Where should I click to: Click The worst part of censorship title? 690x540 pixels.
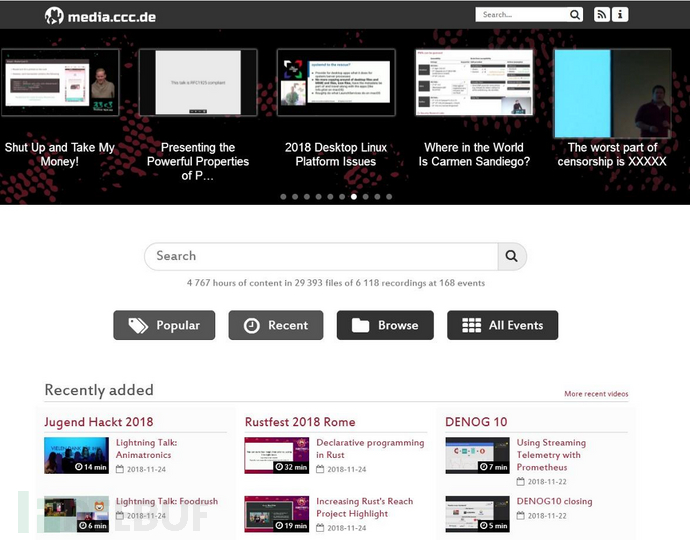point(612,154)
